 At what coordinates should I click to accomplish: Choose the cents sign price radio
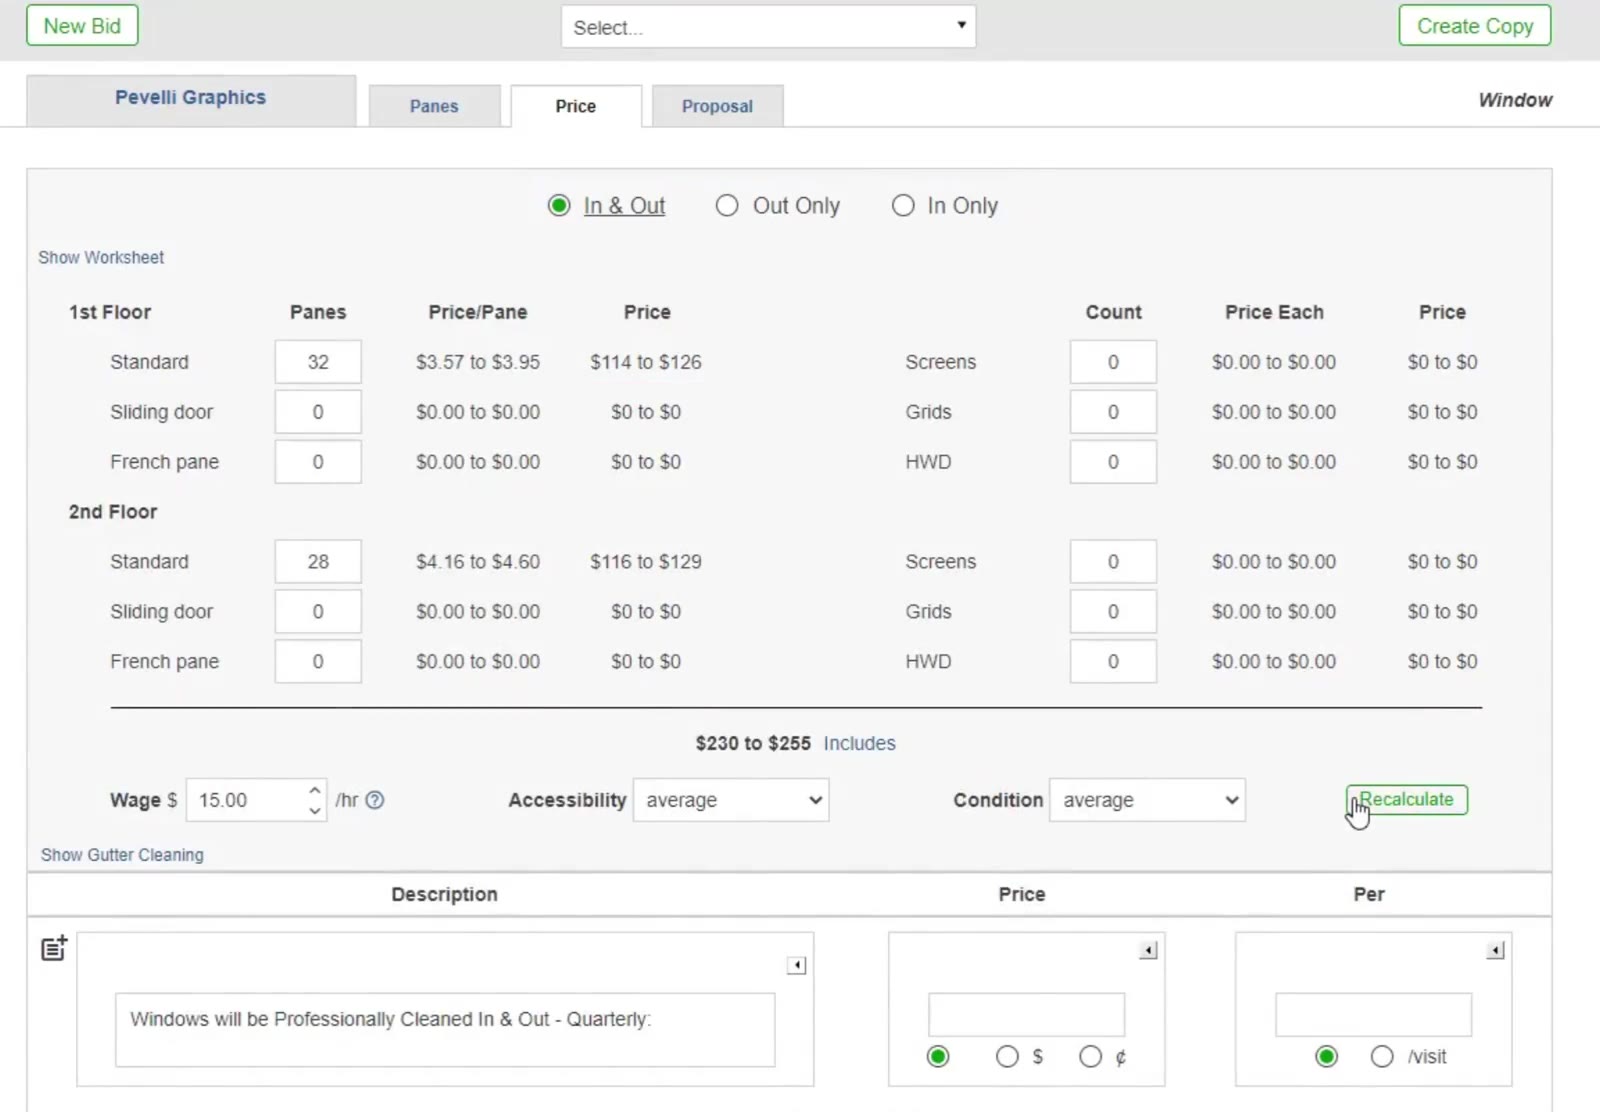click(x=1091, y=1056)
